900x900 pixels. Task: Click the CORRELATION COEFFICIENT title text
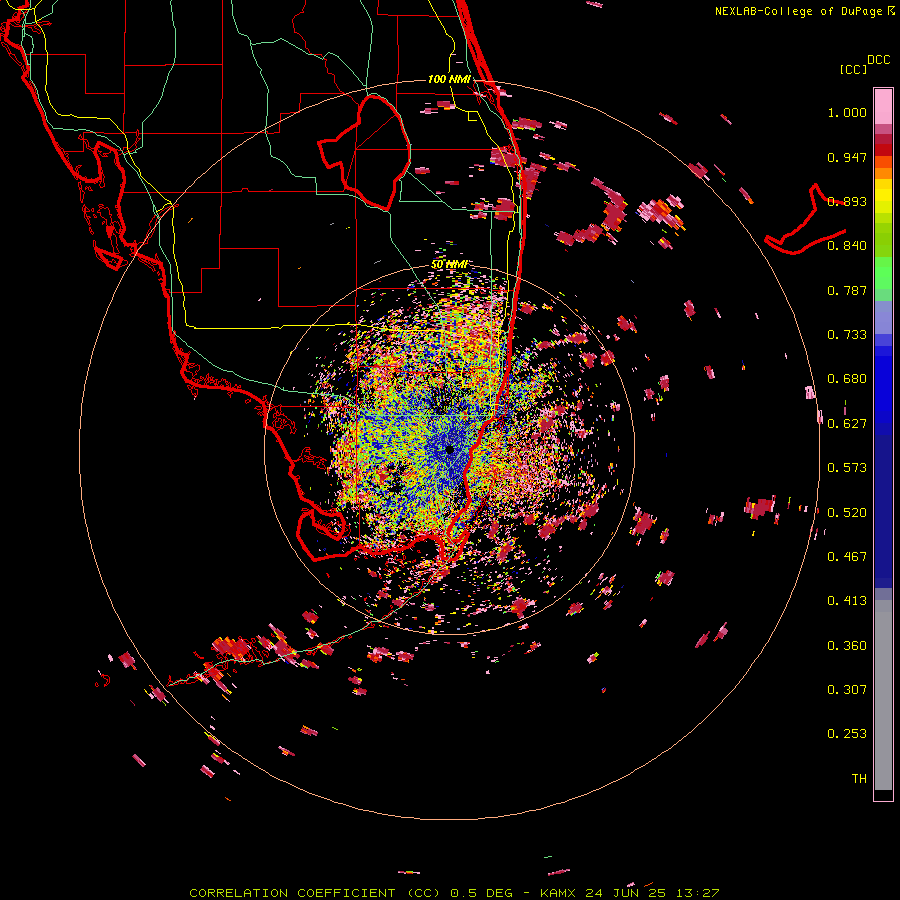tap(292, 893)
